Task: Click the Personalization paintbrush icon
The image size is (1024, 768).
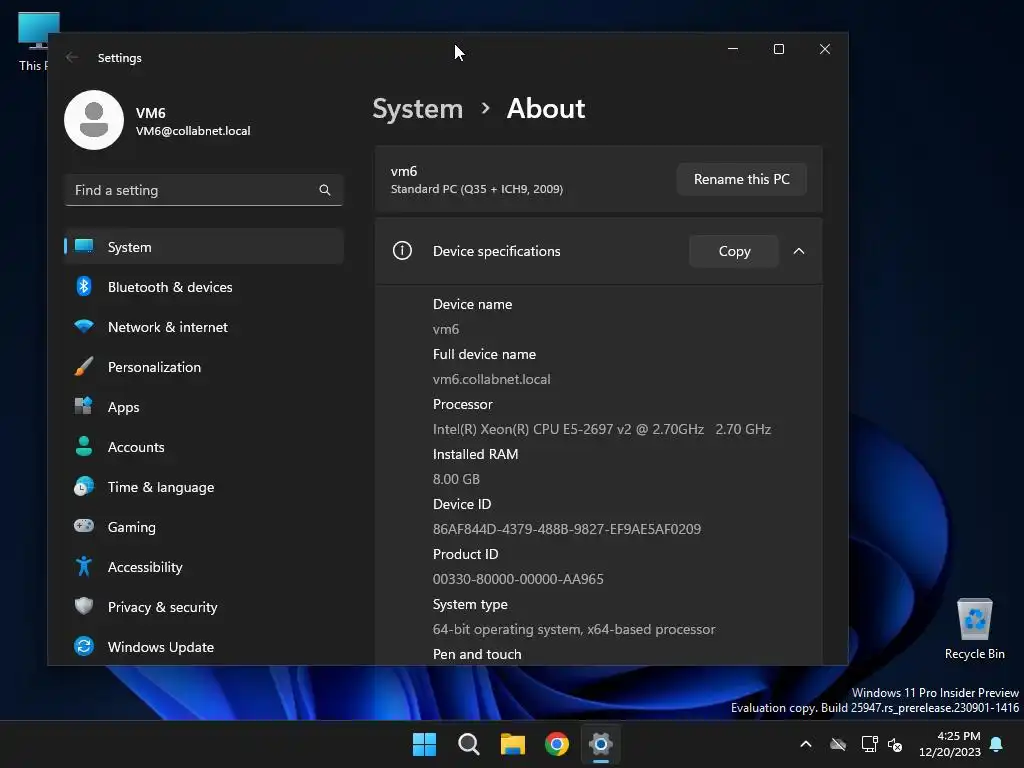Action: 84,366
